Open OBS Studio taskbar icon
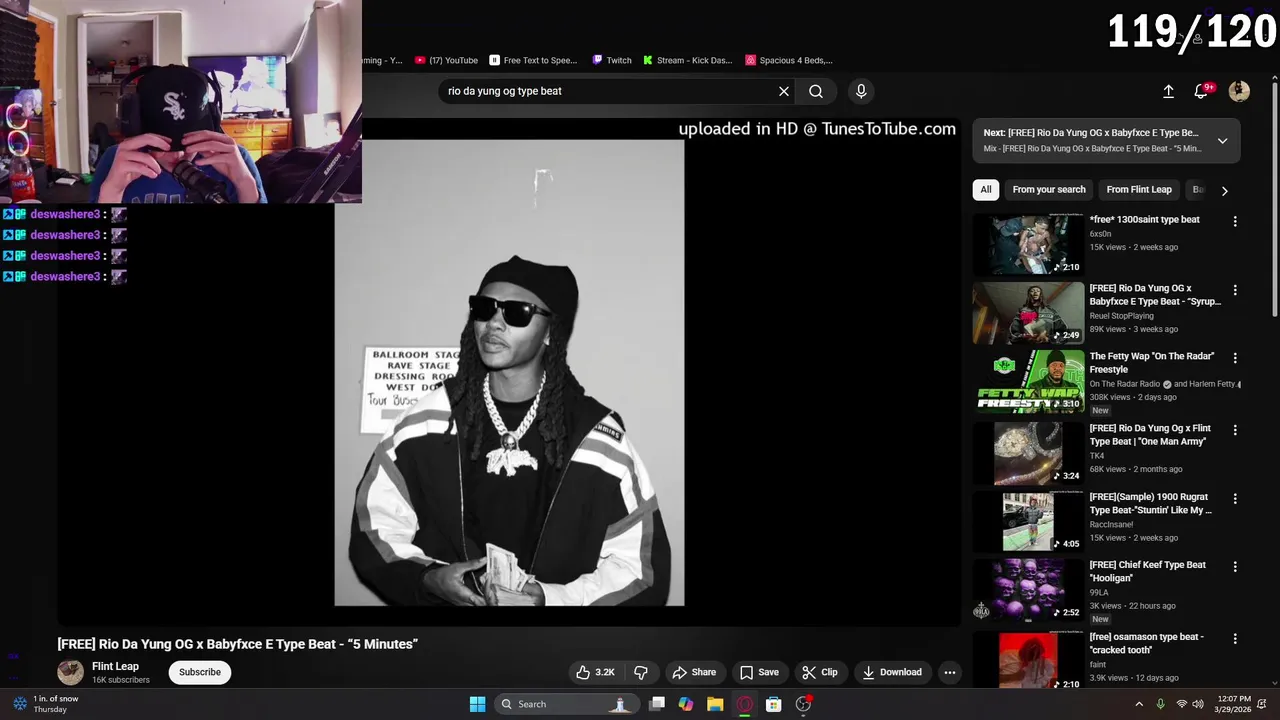Image resolution: width=1280 pixels, height=720 pixels. (x=803, y=704)
